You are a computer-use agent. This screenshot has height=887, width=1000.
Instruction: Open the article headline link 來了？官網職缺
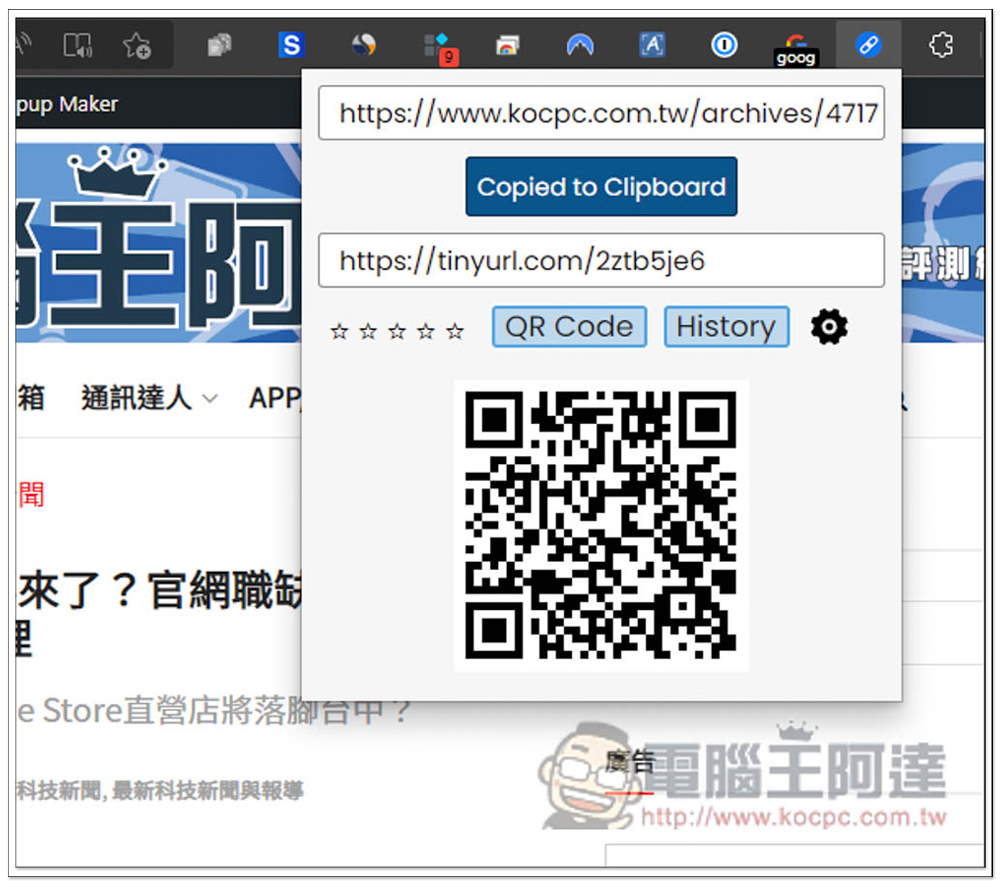[x=159, y=590]
